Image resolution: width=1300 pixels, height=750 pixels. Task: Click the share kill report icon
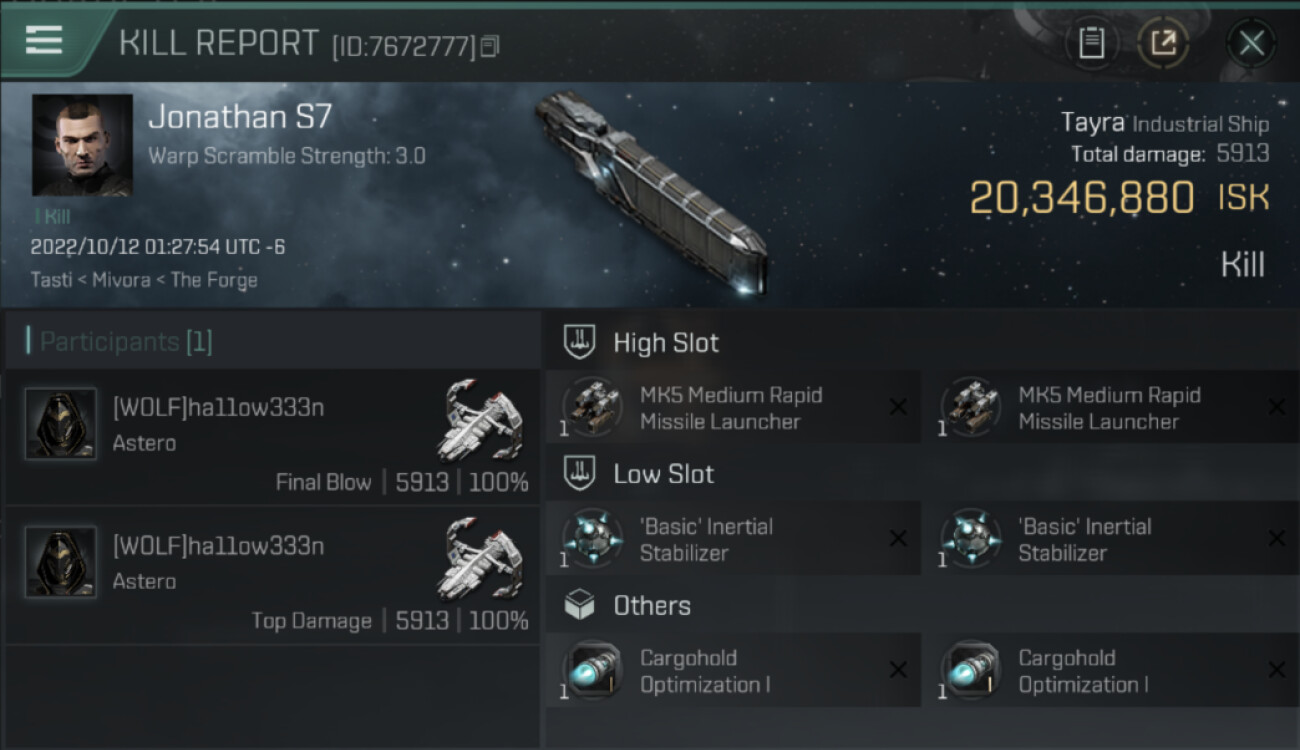pos(1163,43)
